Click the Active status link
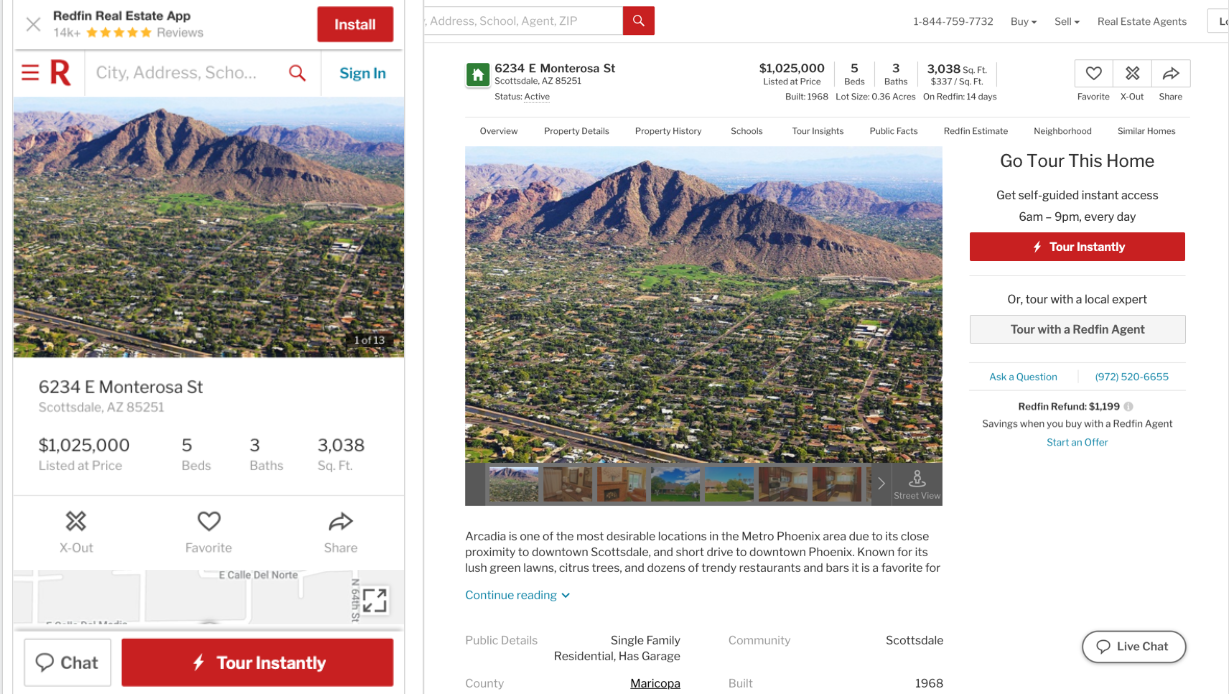 point(537,97)
